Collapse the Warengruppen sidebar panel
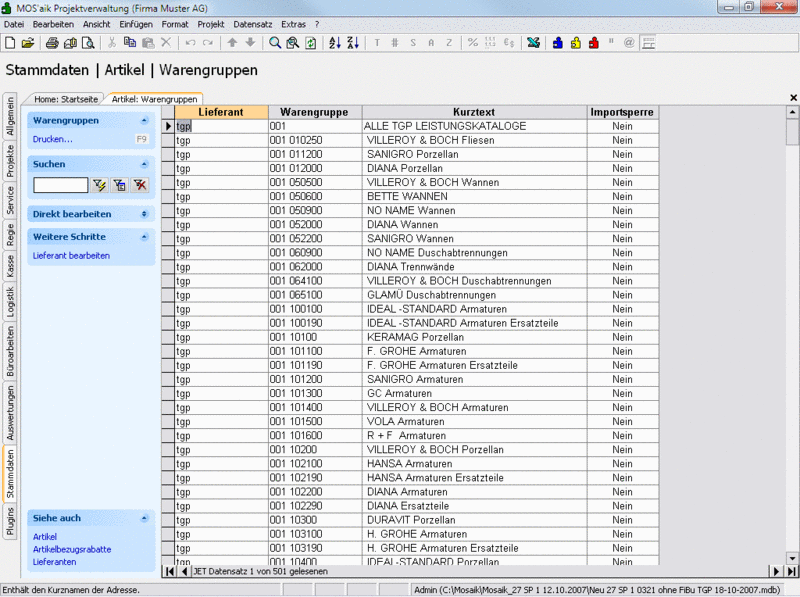800x597 pixels. point(144,121)
